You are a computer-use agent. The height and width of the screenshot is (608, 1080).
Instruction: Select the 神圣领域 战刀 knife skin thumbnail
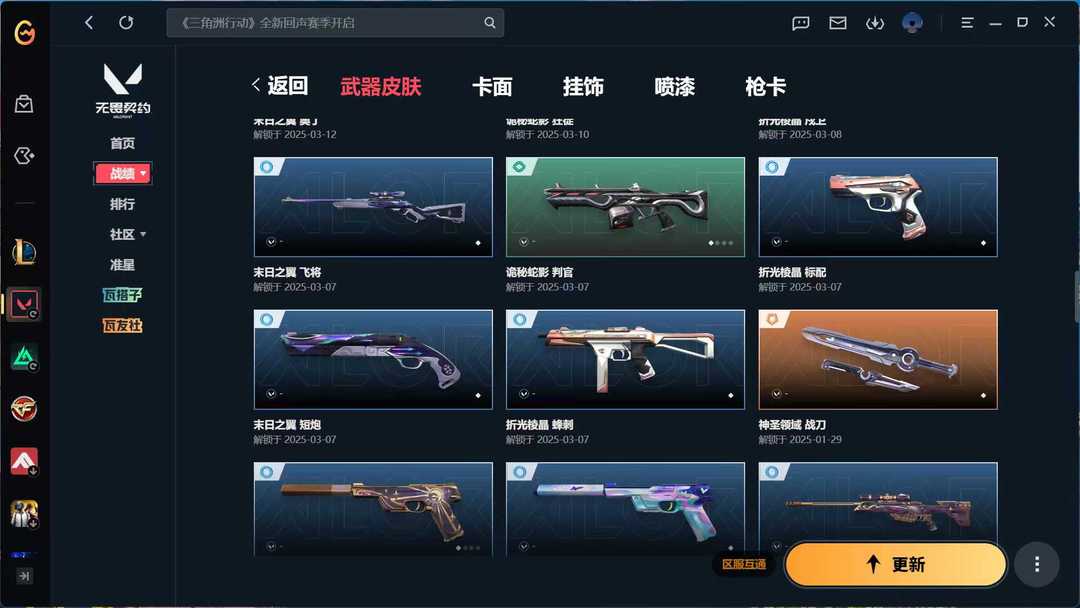(878, 359)
